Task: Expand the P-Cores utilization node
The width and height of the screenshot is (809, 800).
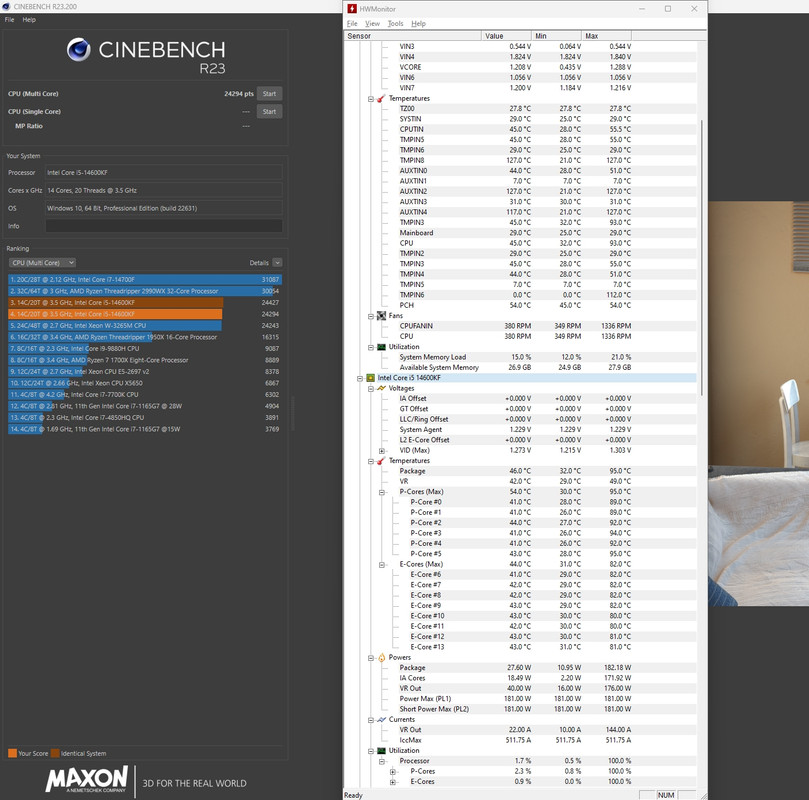Action: click(x=393, y=772)
